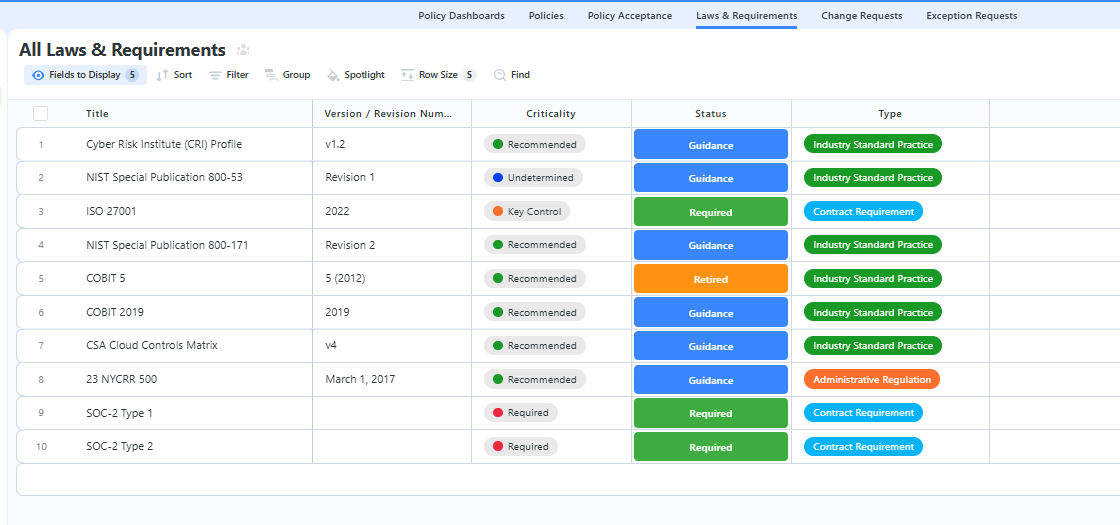Sort by Title column header
Screen dimensions: 1120x525
[97, 114]
